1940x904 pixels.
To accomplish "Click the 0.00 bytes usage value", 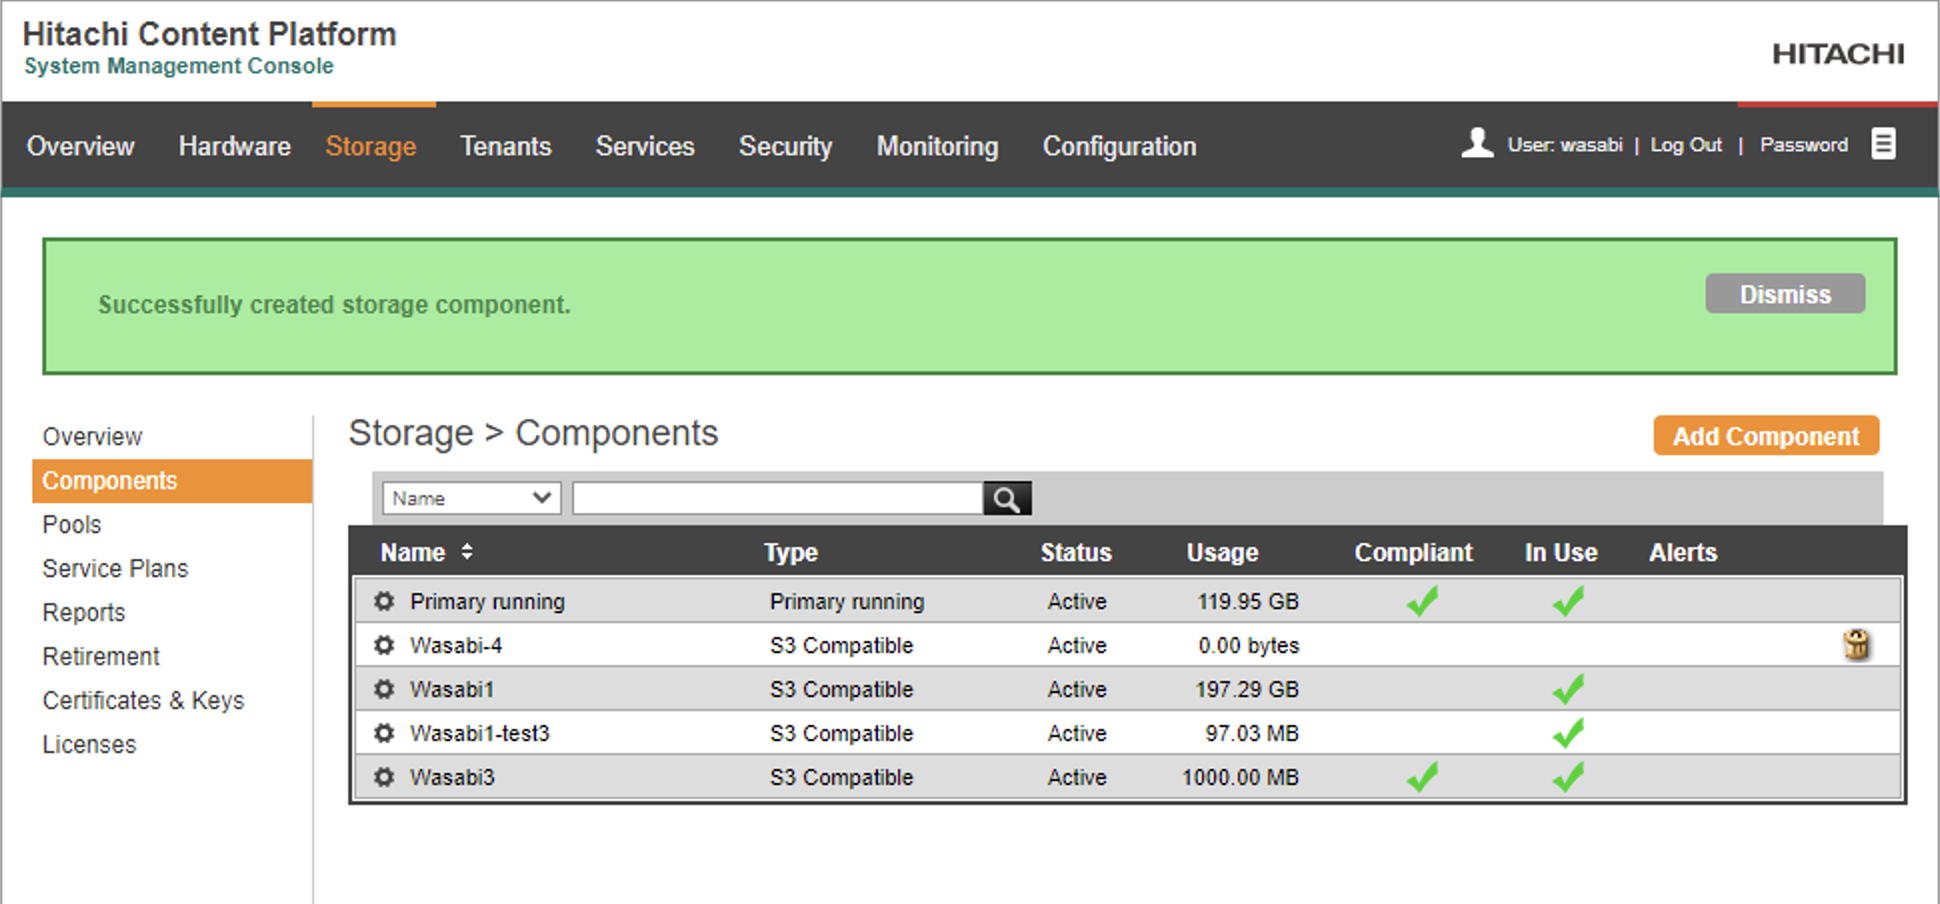I will (x=1249, y=645).
